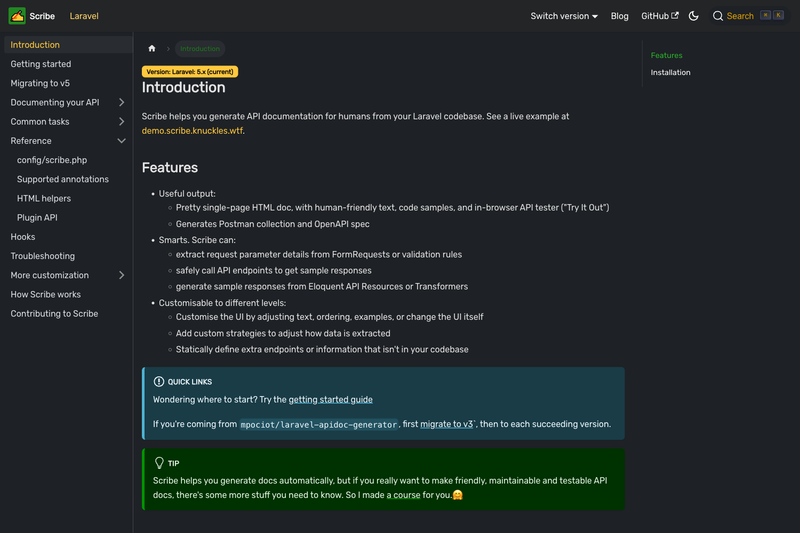Click 'safely call API endpoints' bullet text
The image size is (800, 533).
point(273,270)
